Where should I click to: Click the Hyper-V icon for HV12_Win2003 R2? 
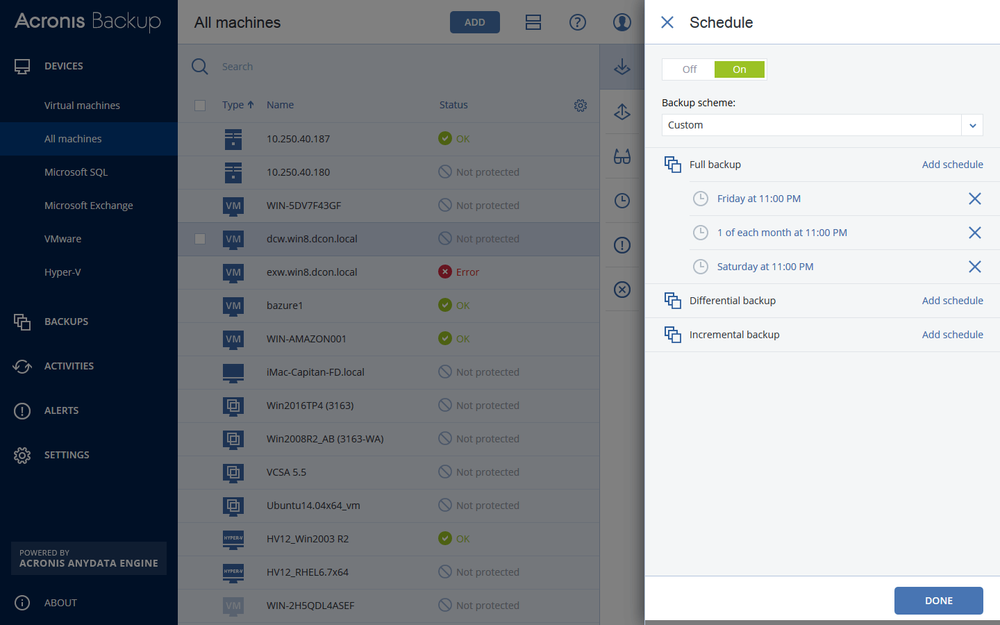(233, 539)
